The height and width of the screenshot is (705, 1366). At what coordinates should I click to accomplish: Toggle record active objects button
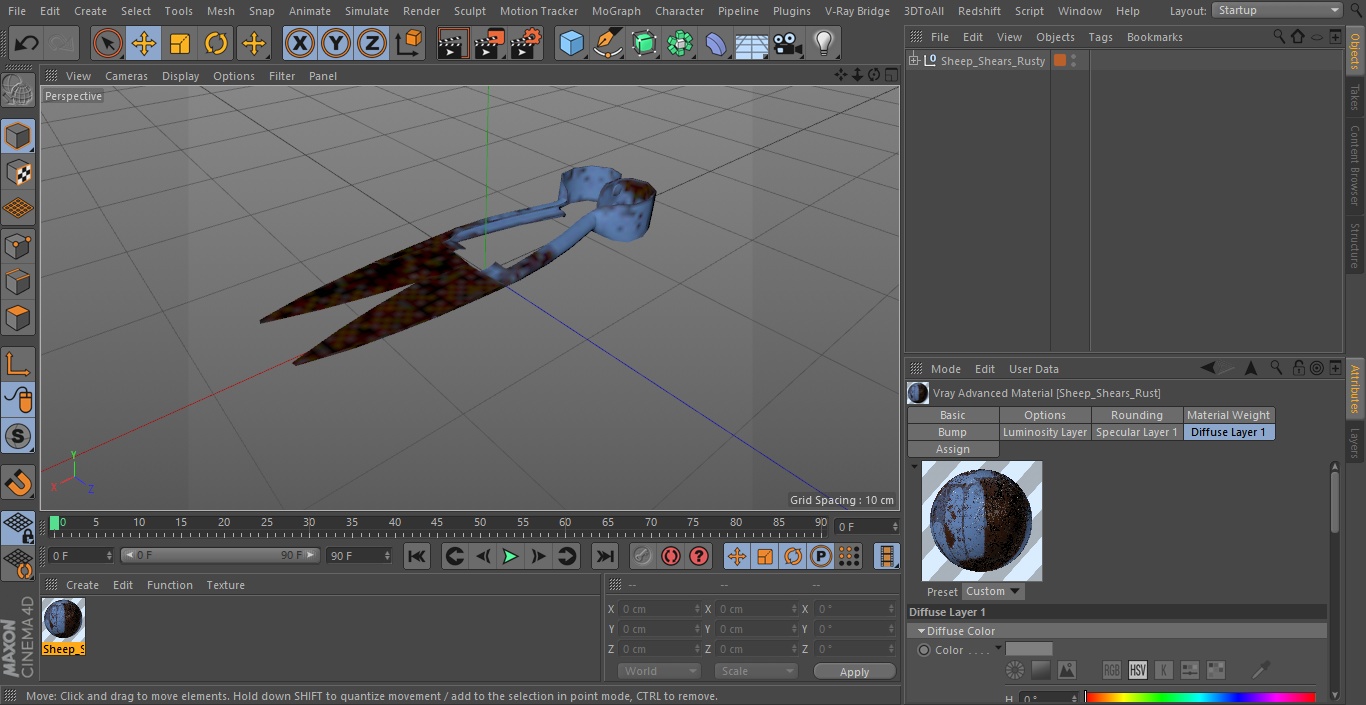(643, 556)
